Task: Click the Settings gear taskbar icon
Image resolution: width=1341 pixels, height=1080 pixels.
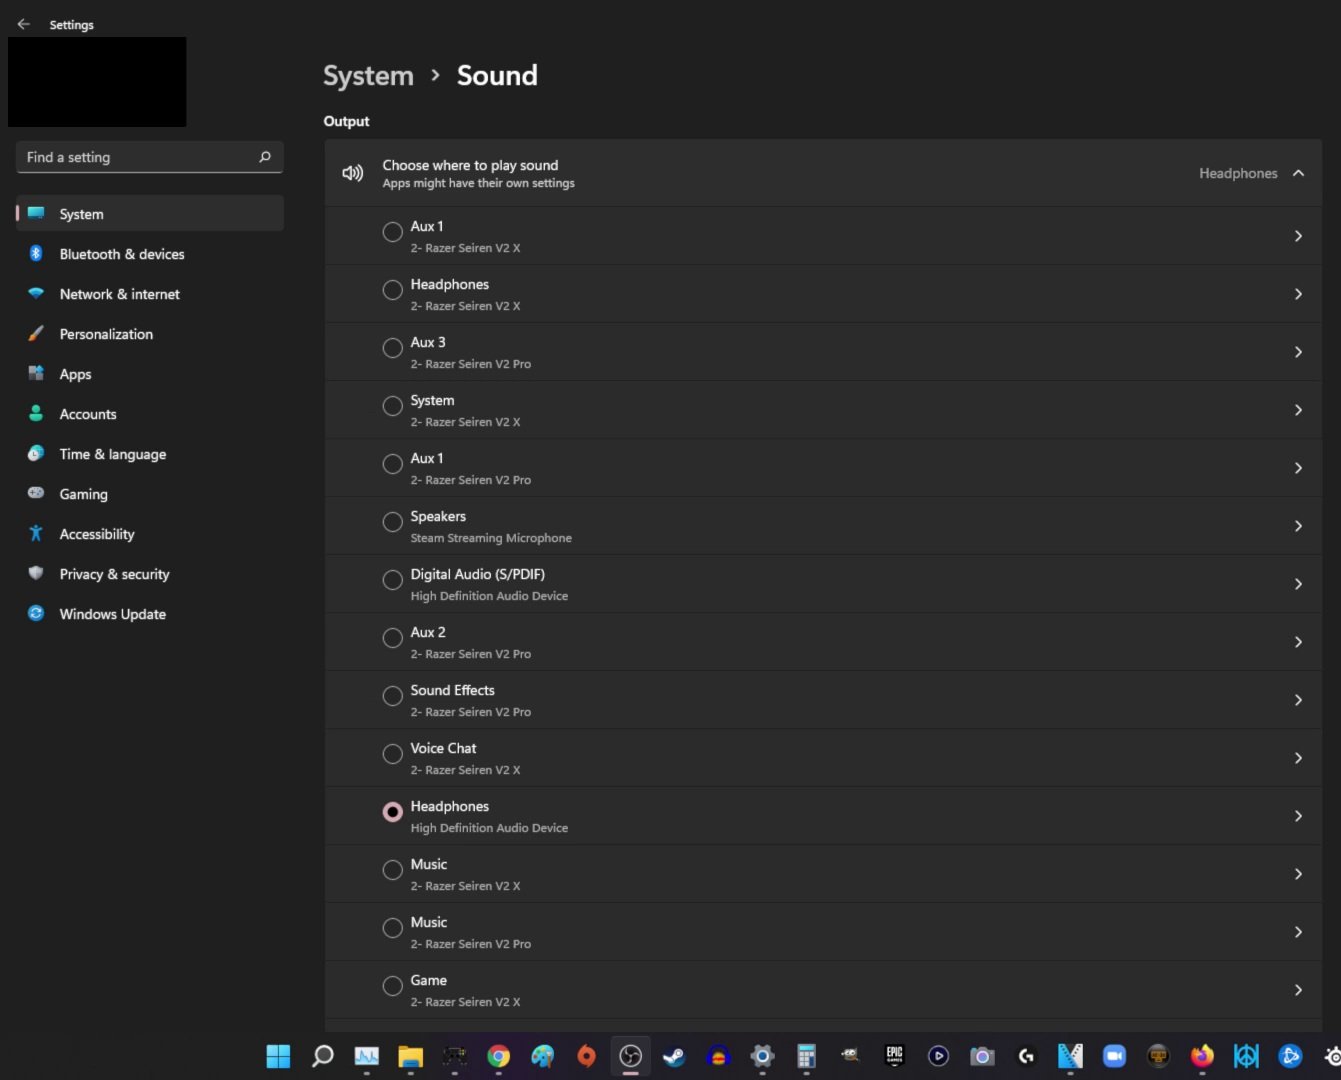Action: pos(762,1056)
